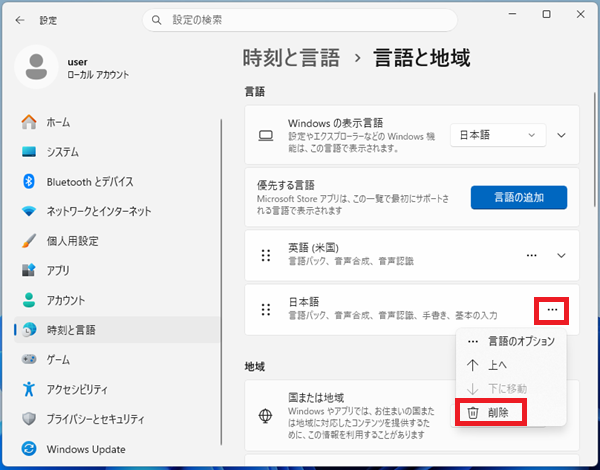Open アクセシビリティ settings
This screenshot has height=470, width=600.
coord(83,389)
